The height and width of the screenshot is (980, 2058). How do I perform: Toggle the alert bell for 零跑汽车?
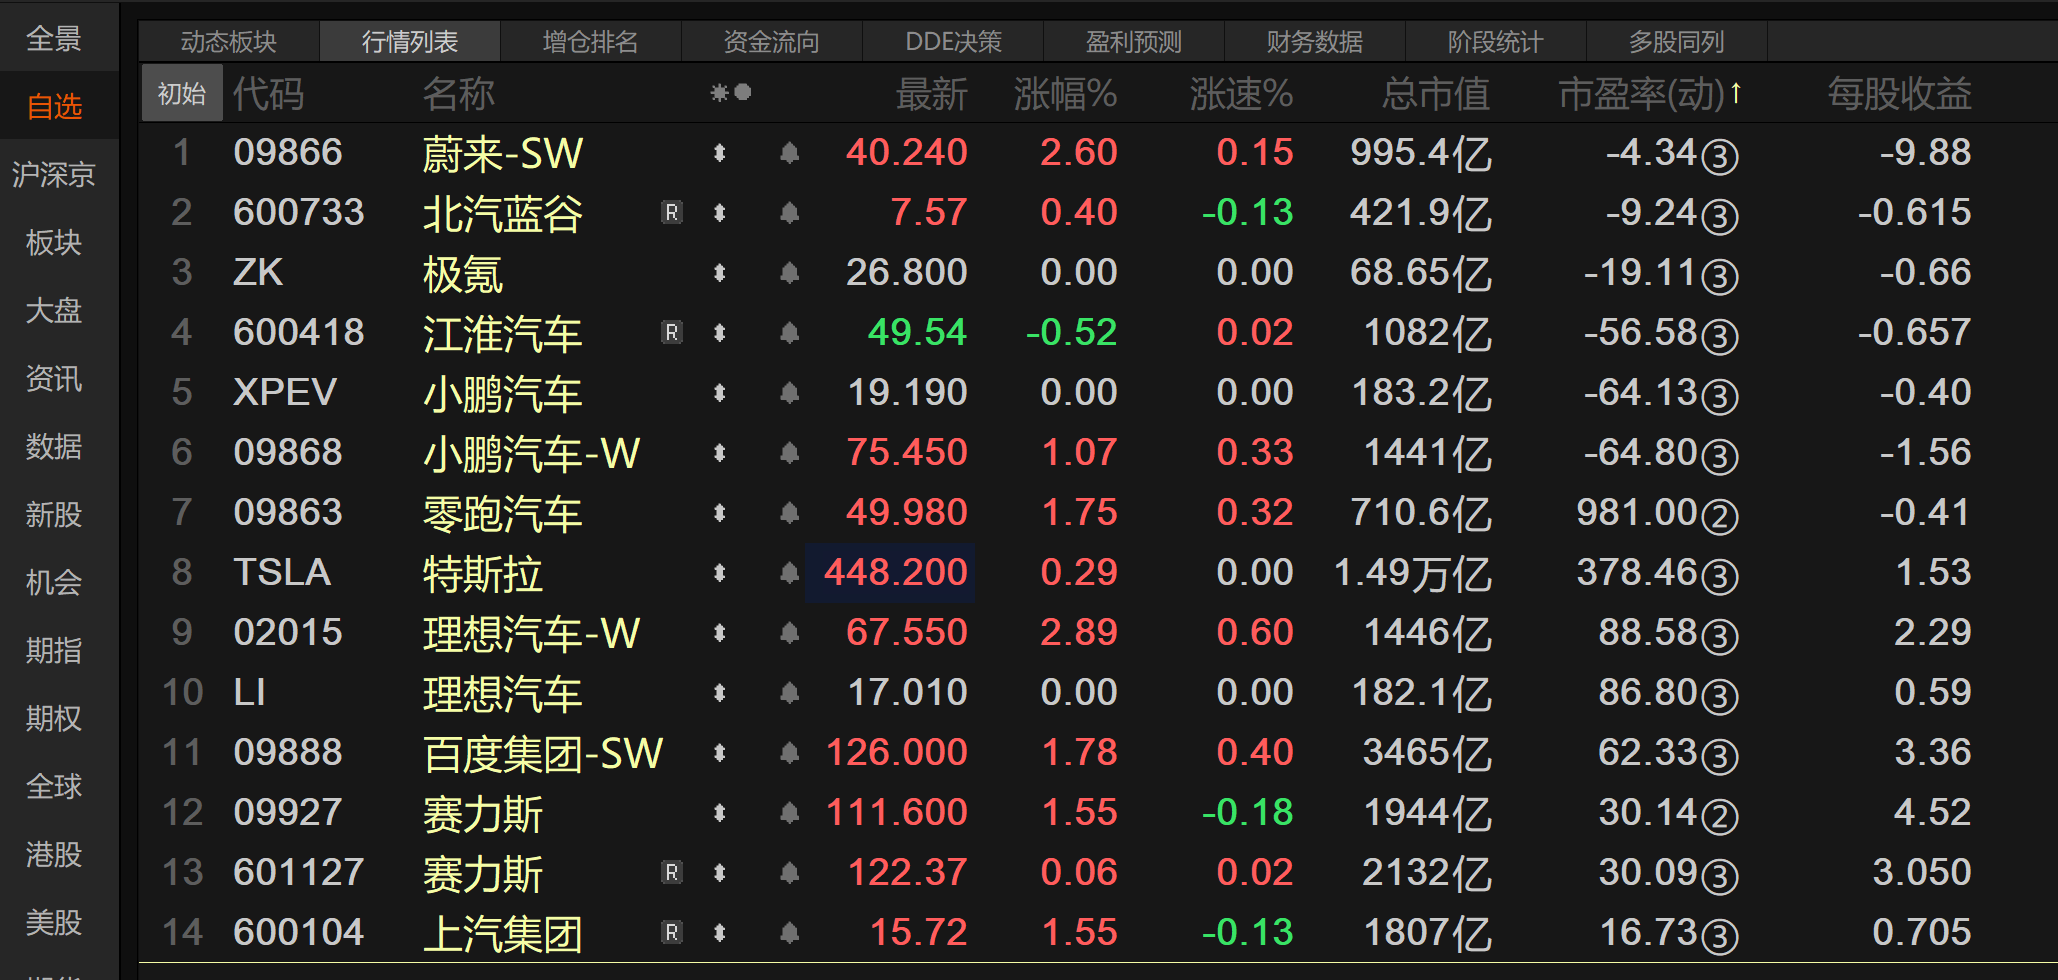click(x=789, y=513)
